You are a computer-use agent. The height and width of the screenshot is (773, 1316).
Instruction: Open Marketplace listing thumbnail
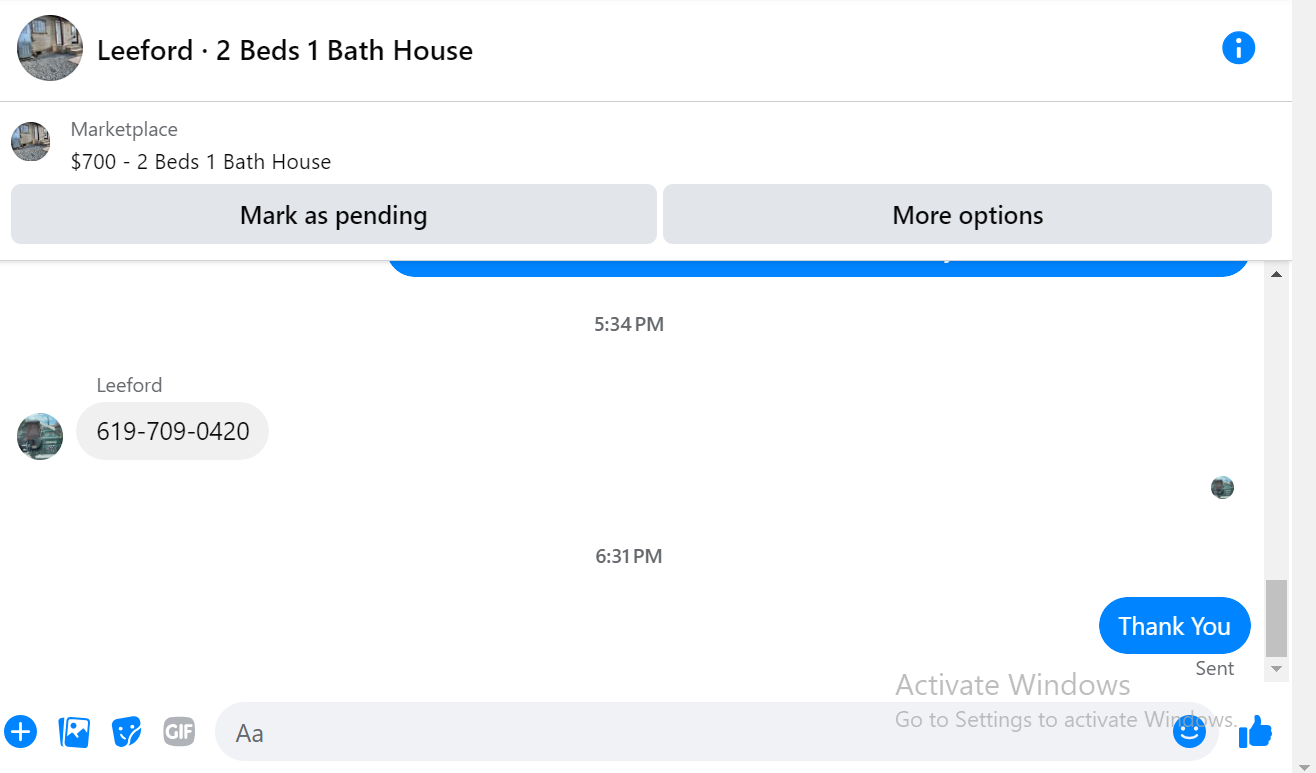(x=31, y=142)
